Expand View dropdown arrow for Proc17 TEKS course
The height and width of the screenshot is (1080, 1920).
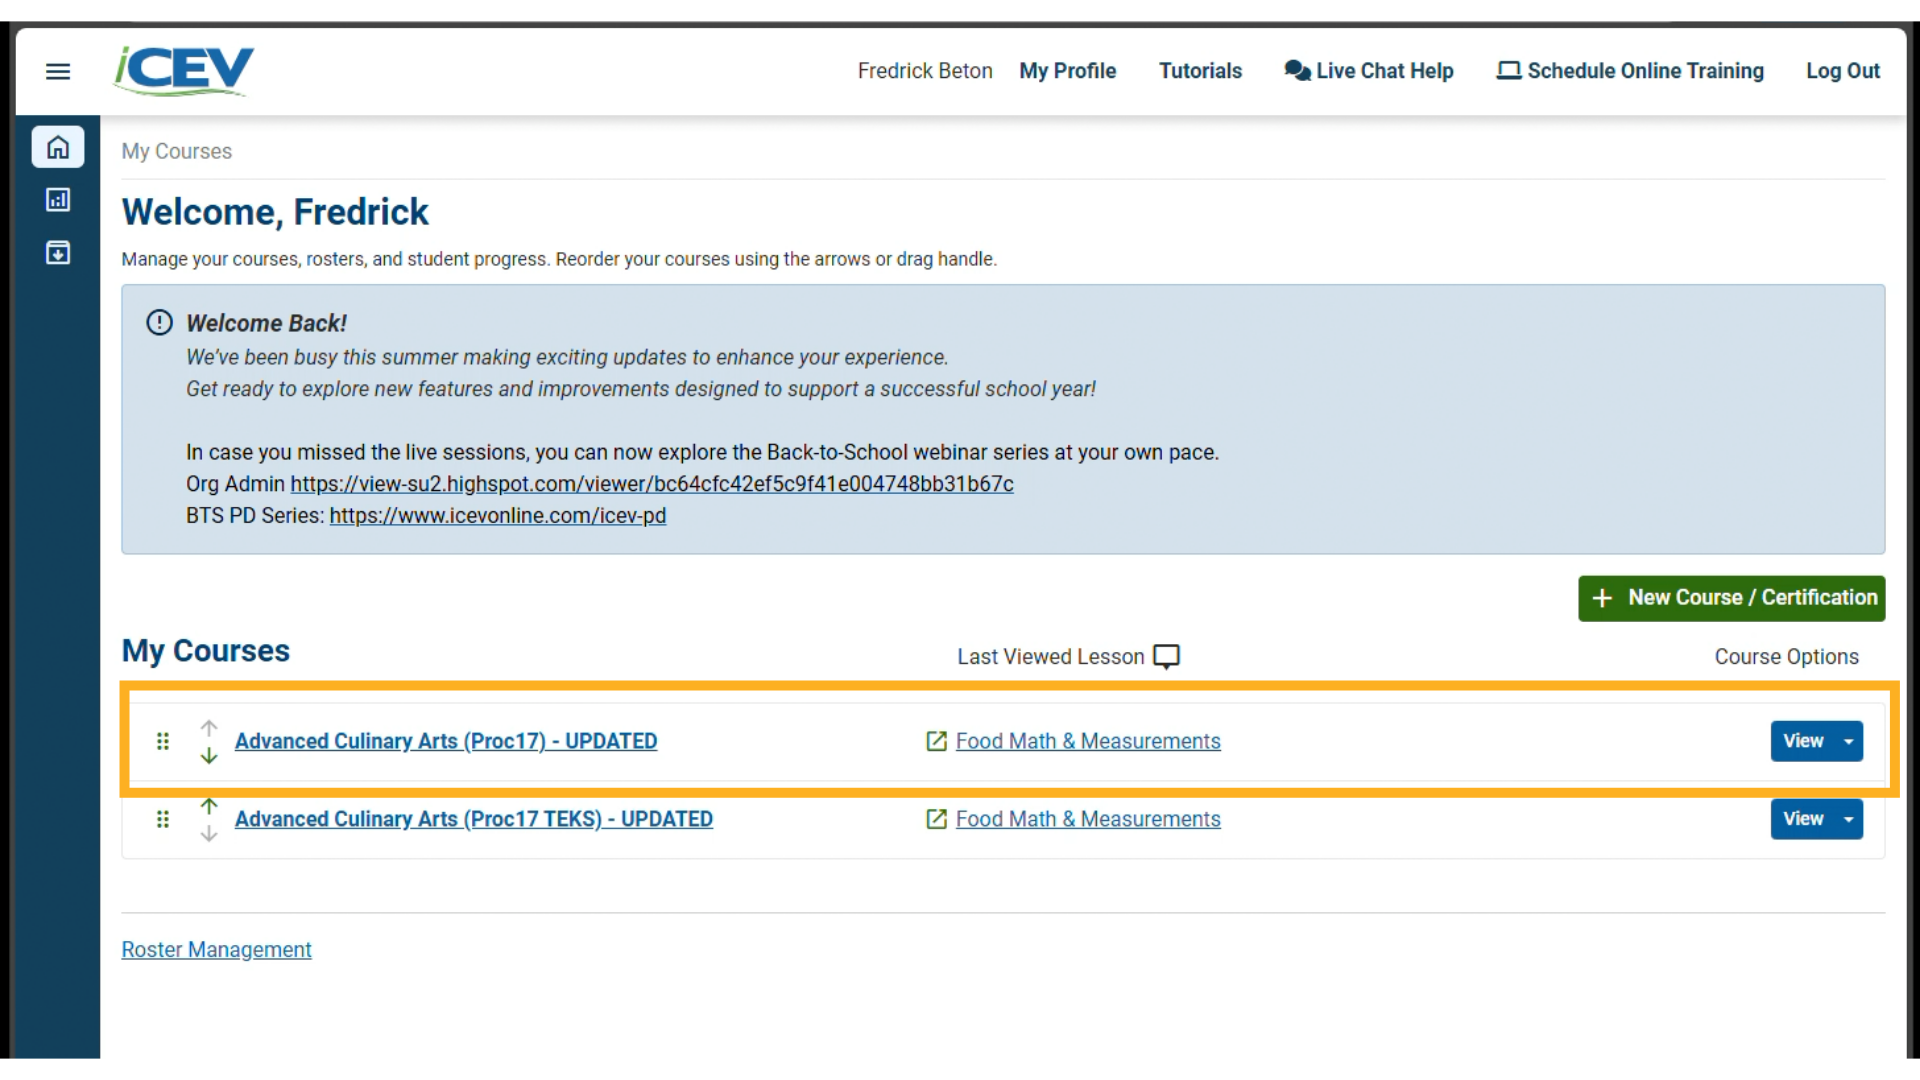coord(1849,819)
